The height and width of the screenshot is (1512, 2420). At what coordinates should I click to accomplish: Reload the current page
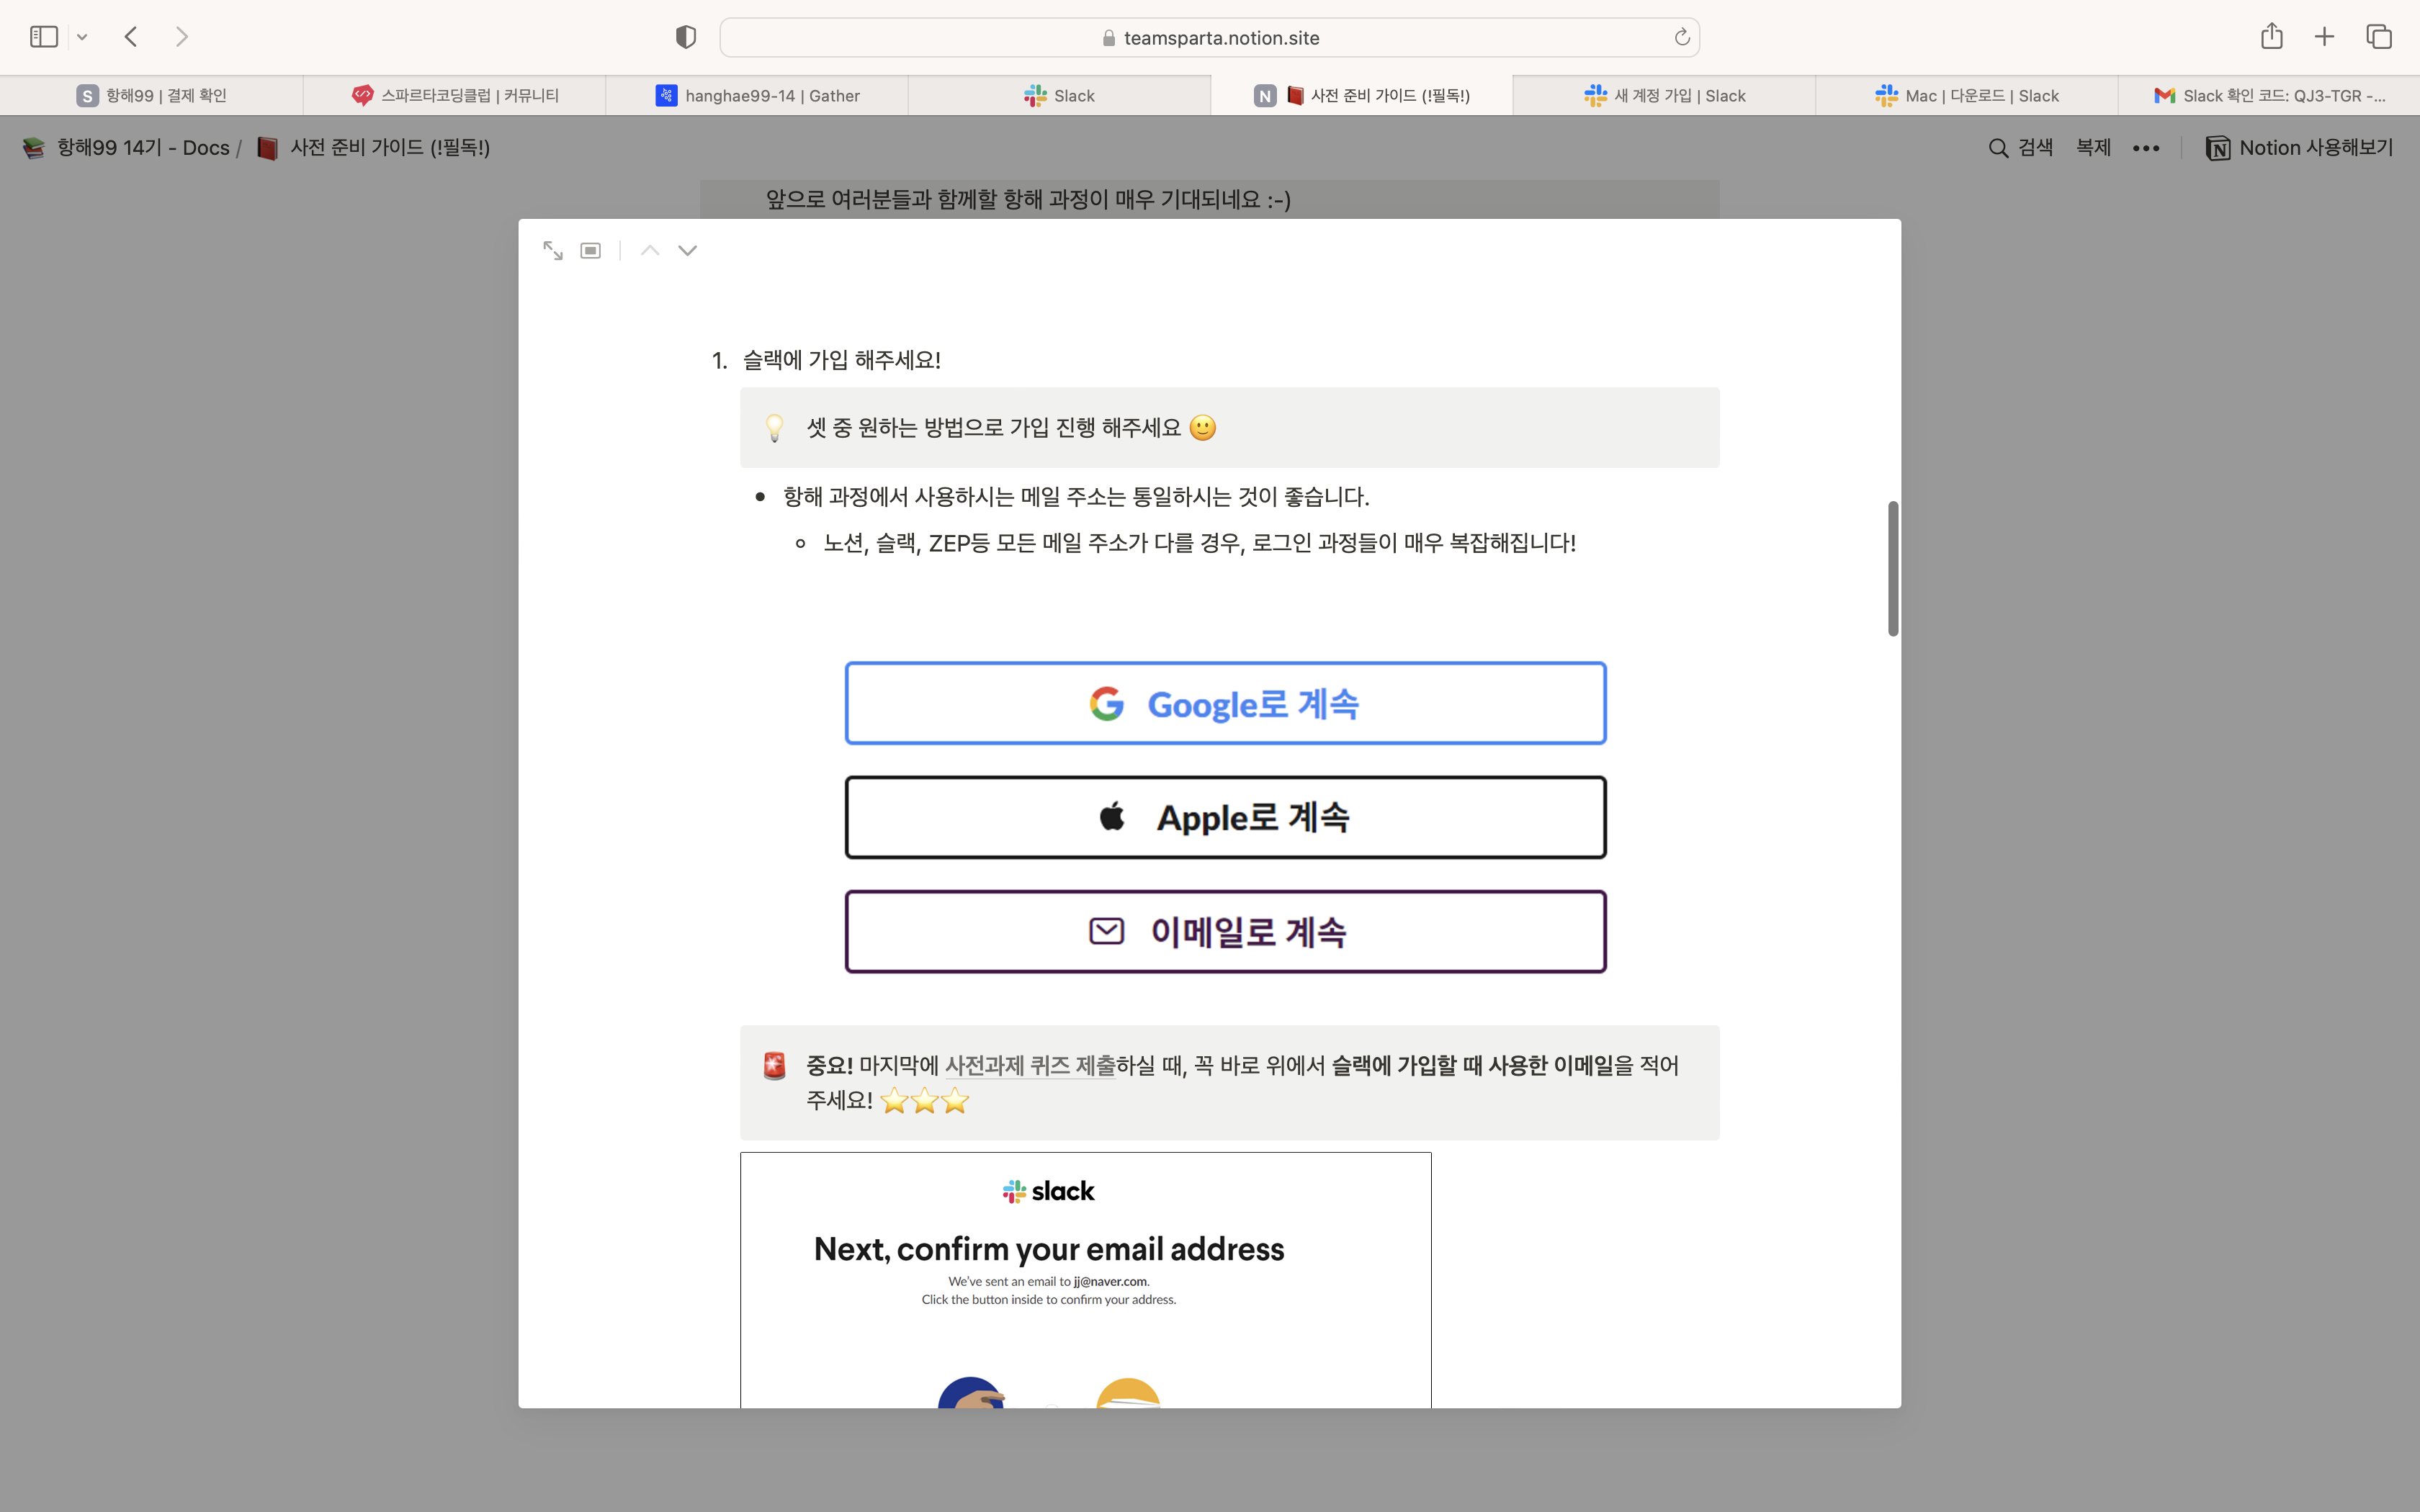coord(1682,37)
